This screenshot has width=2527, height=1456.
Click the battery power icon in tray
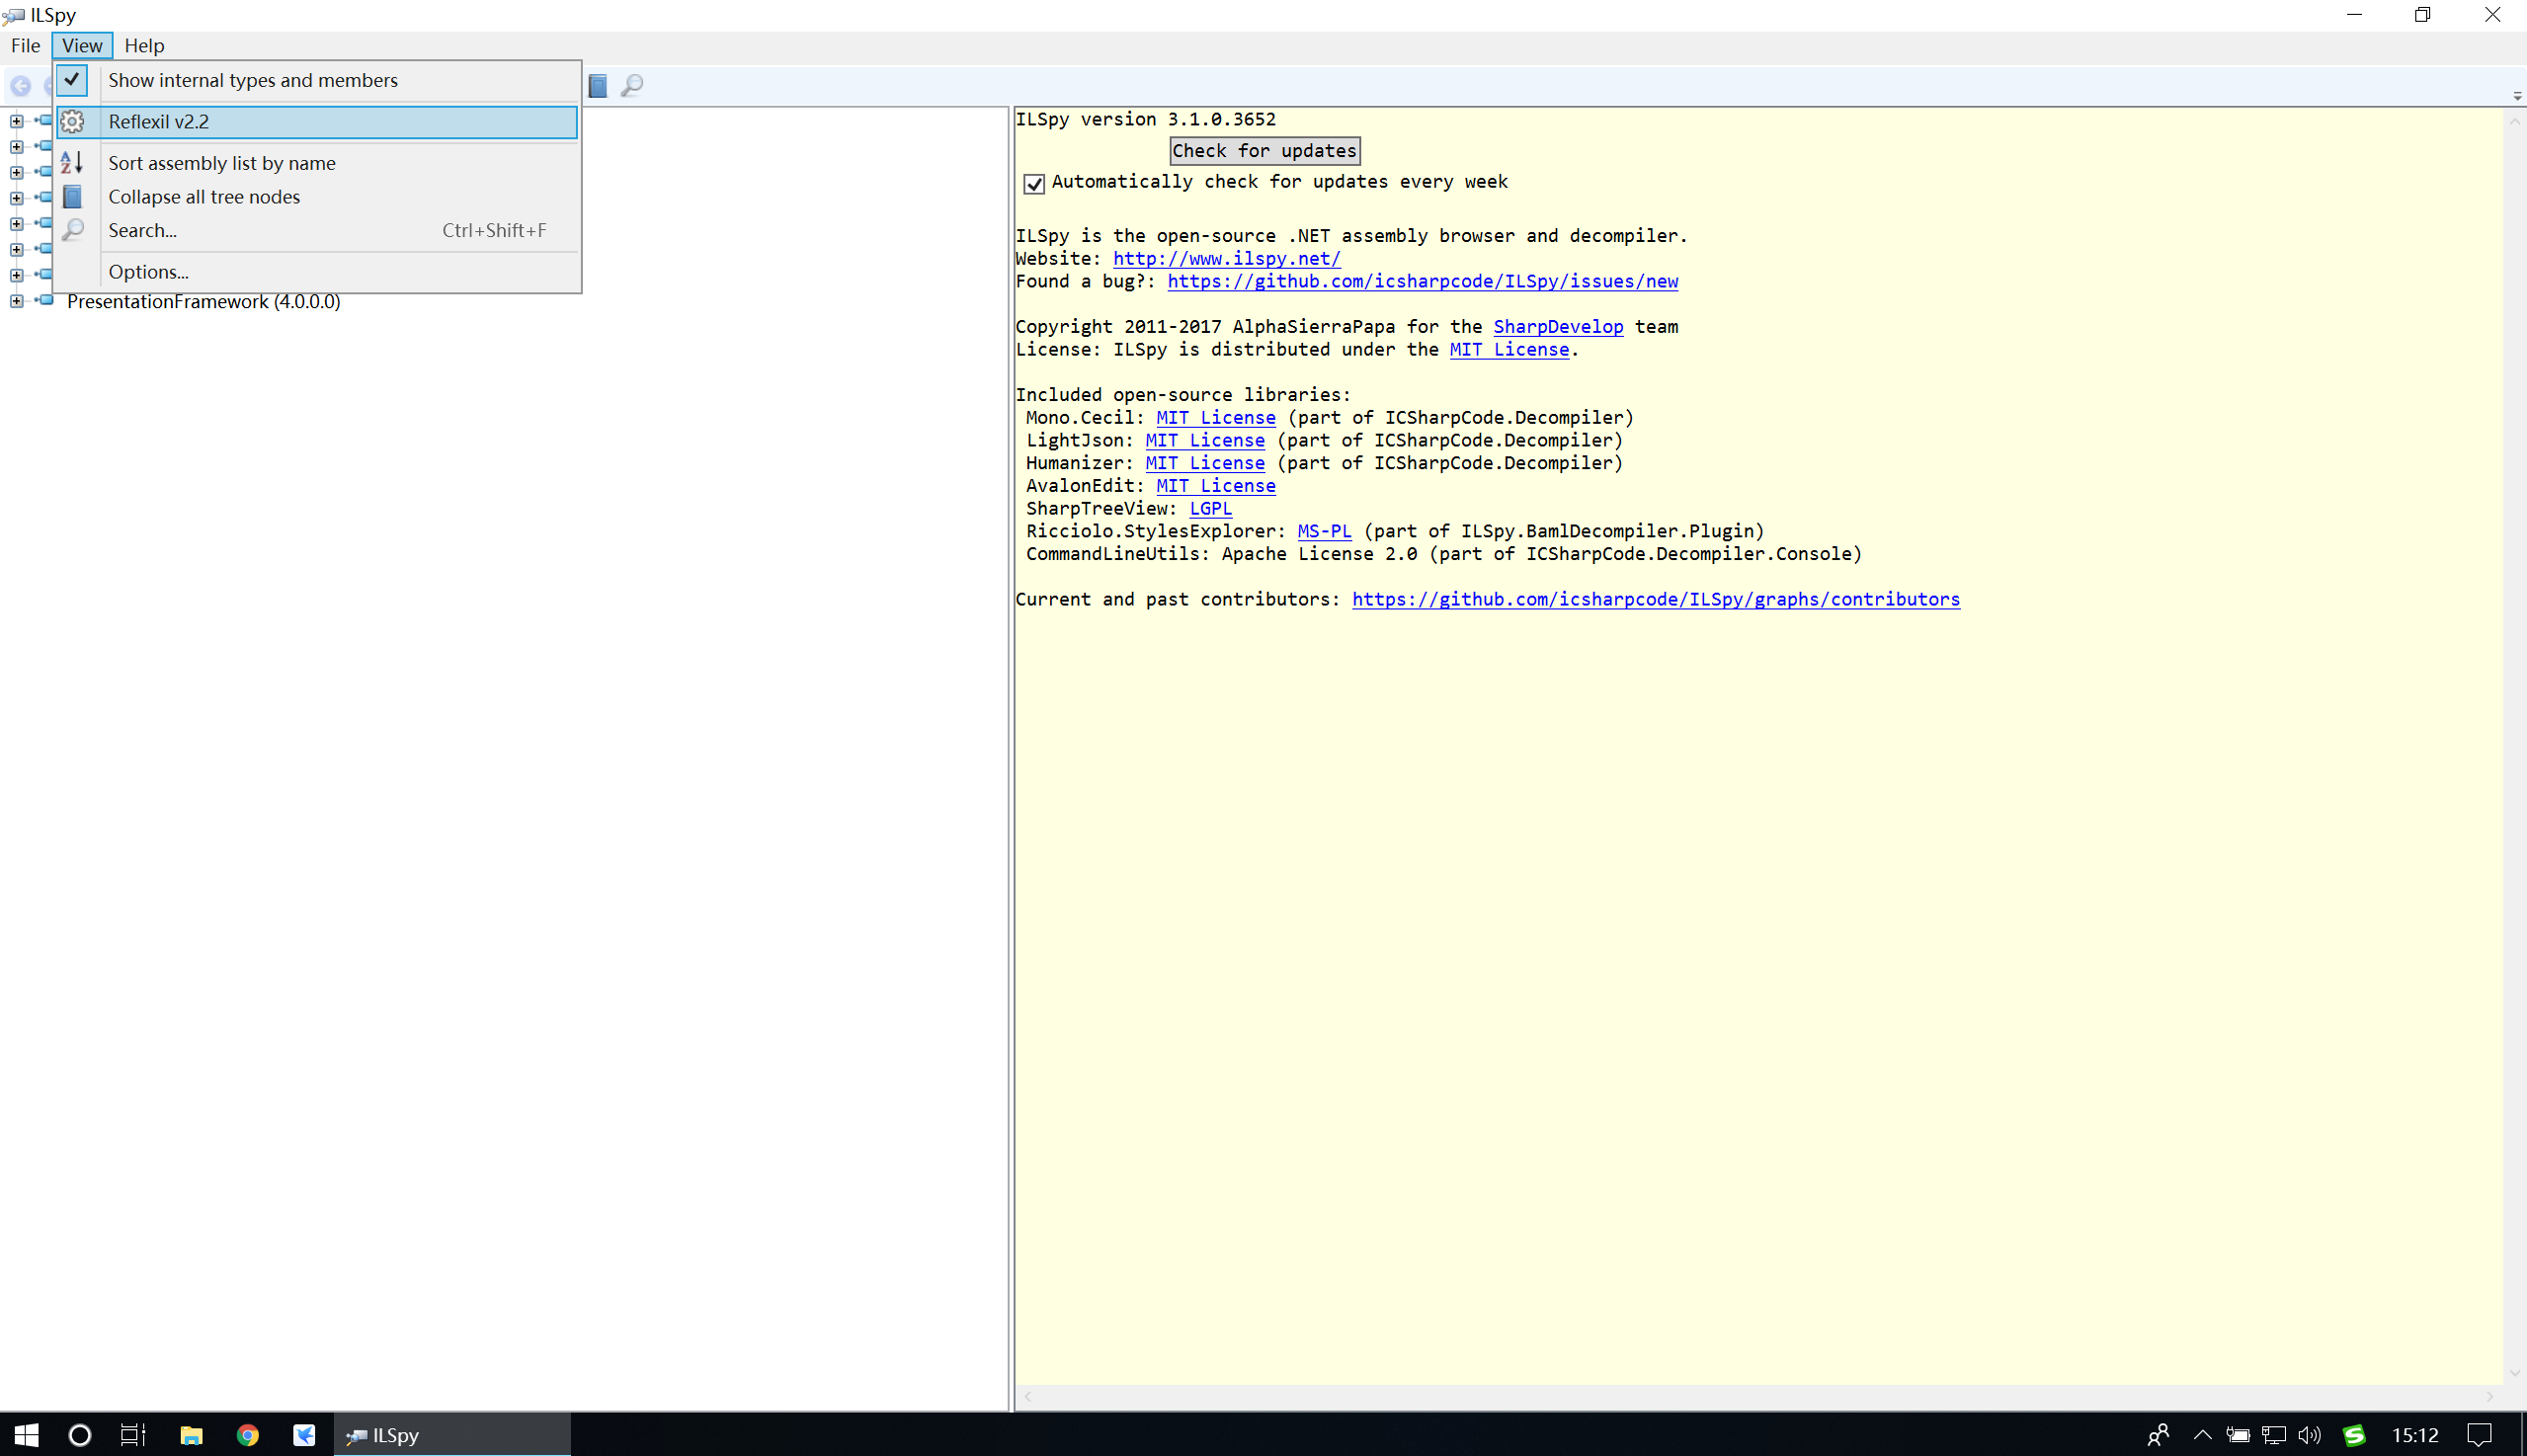[x=2238, y=1435]
